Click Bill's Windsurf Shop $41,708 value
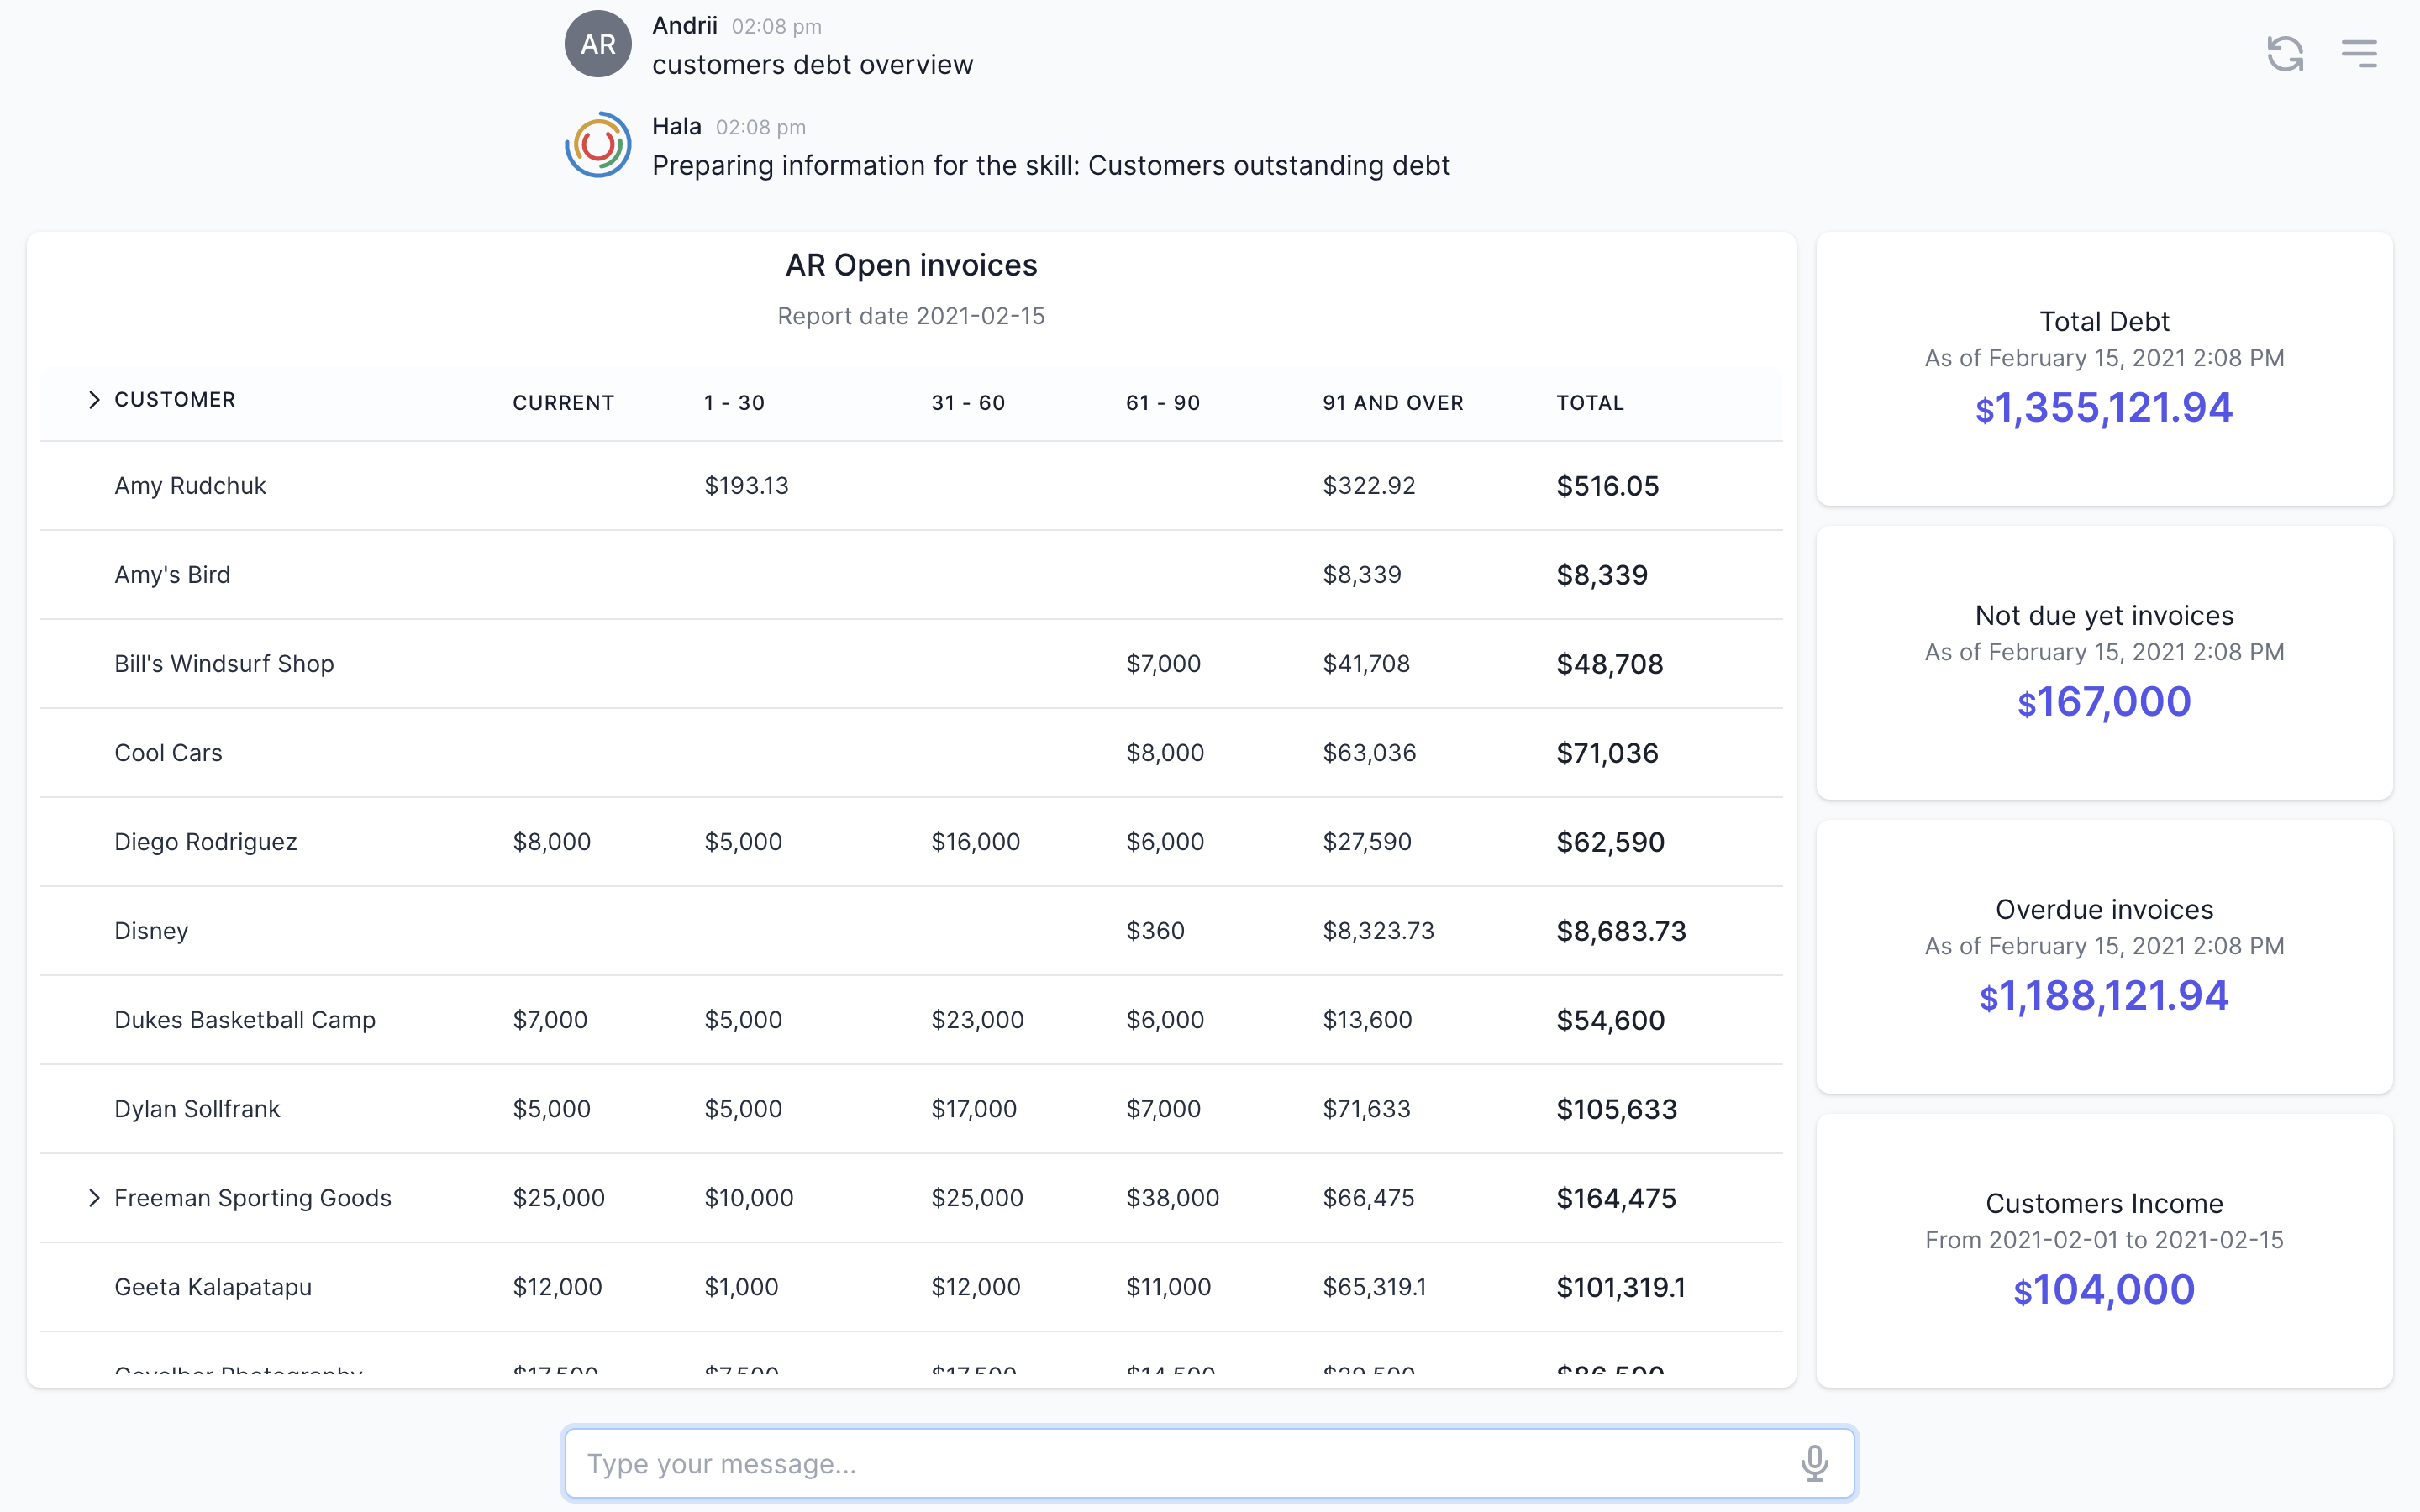Viewport: 2420px width, 1512px height. click(x=1366, y=664)
